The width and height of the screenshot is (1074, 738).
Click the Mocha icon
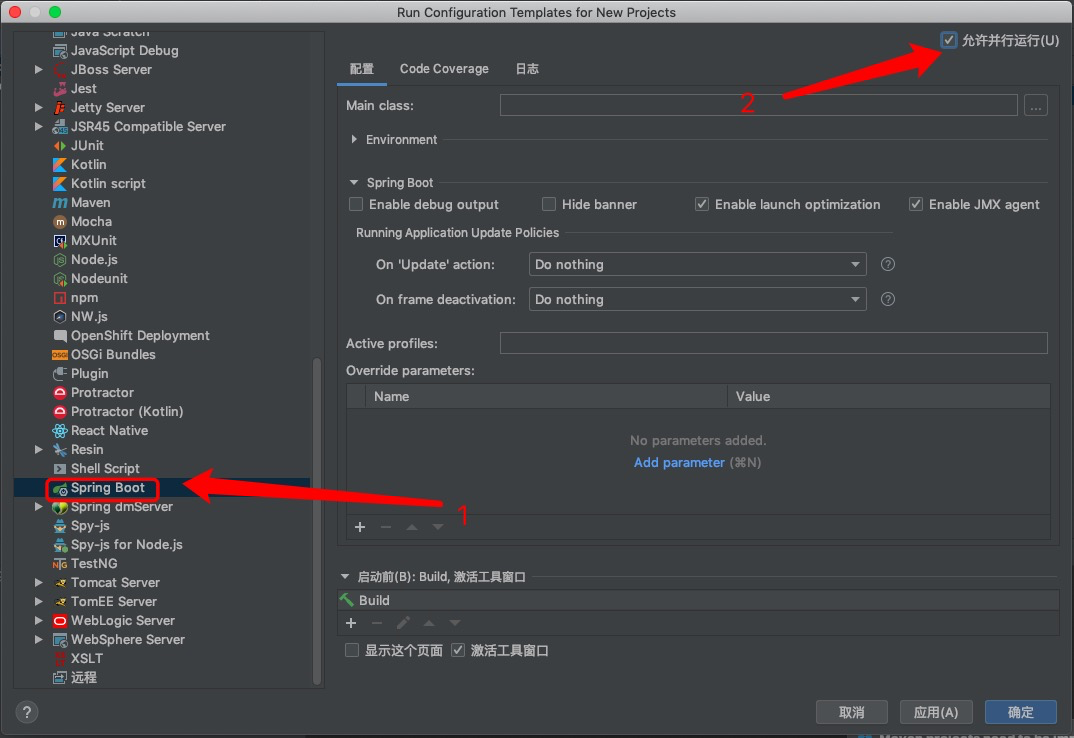(60, 221)
